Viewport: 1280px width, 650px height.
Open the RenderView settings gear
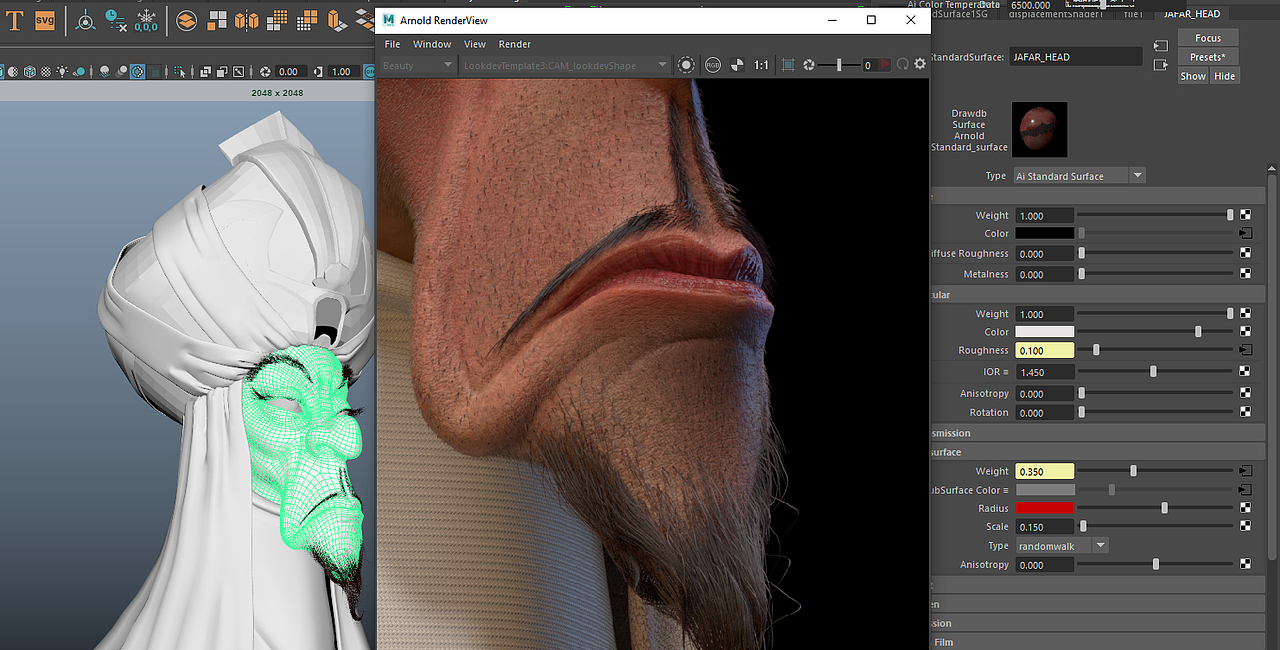coord(920,64)
